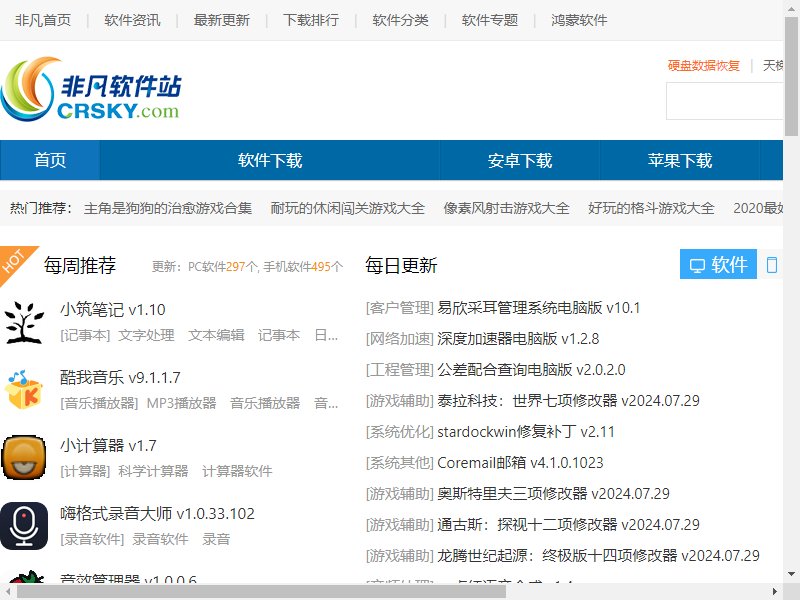
Task: Open 泰拉科技：世界七项修改器 entry
Action: click(x=568, y=401)
